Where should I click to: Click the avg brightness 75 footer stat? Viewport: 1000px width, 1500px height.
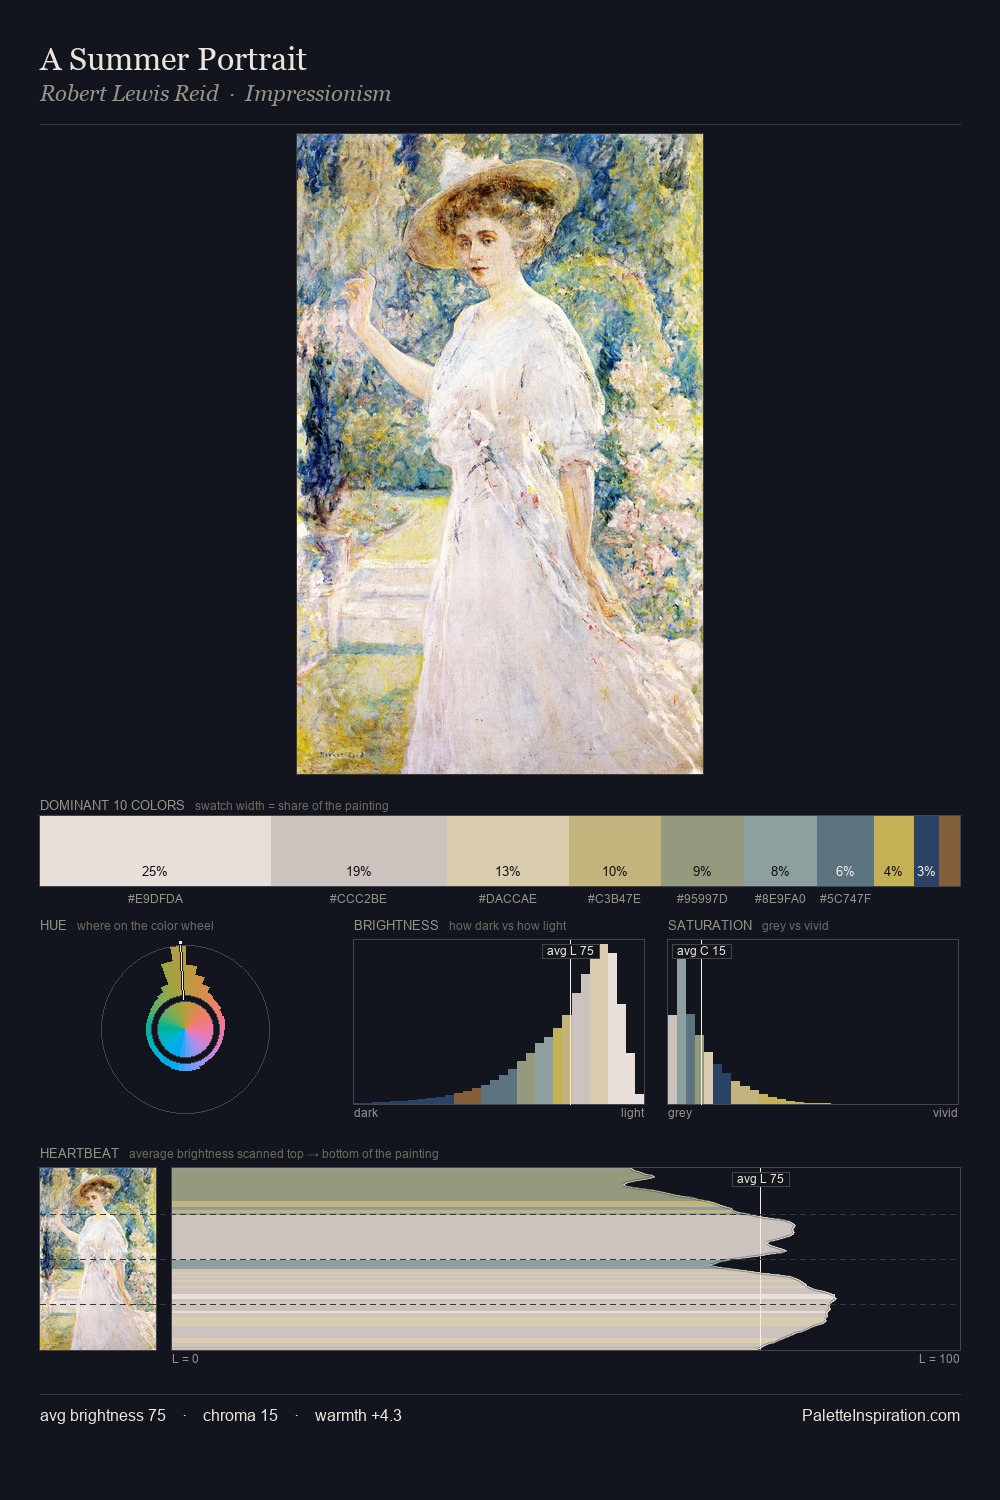[x=103, y=1415]
